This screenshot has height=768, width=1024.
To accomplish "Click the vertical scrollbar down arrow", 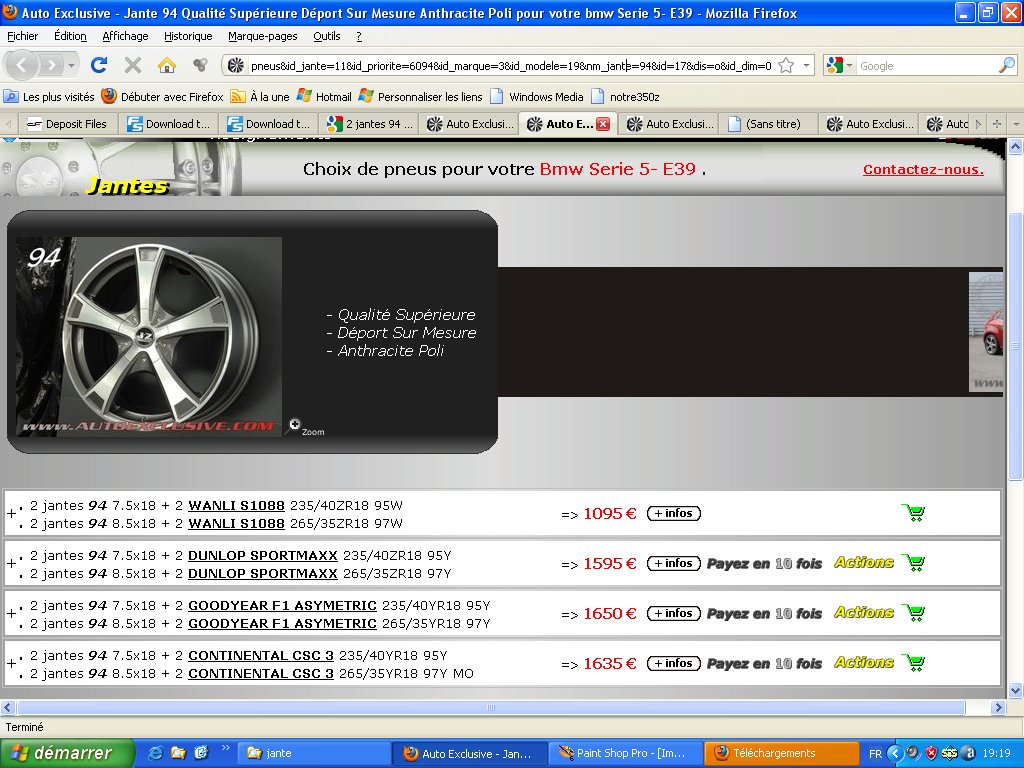I will (1016, 690).
